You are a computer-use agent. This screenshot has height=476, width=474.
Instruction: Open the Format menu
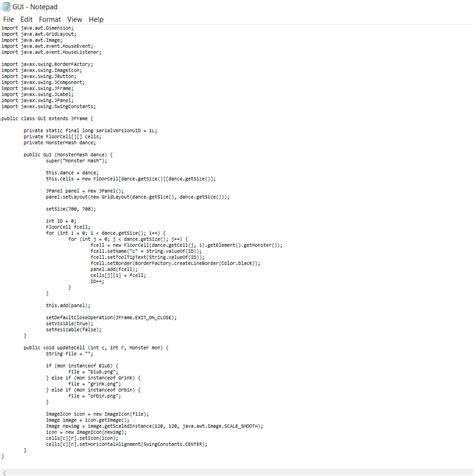coord(50,19)
